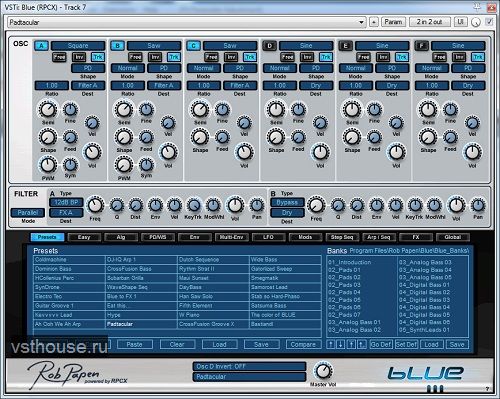Open Filter B type Bypass selector
The height and width of the screenshot is (399, 500).
pos(287,202)
